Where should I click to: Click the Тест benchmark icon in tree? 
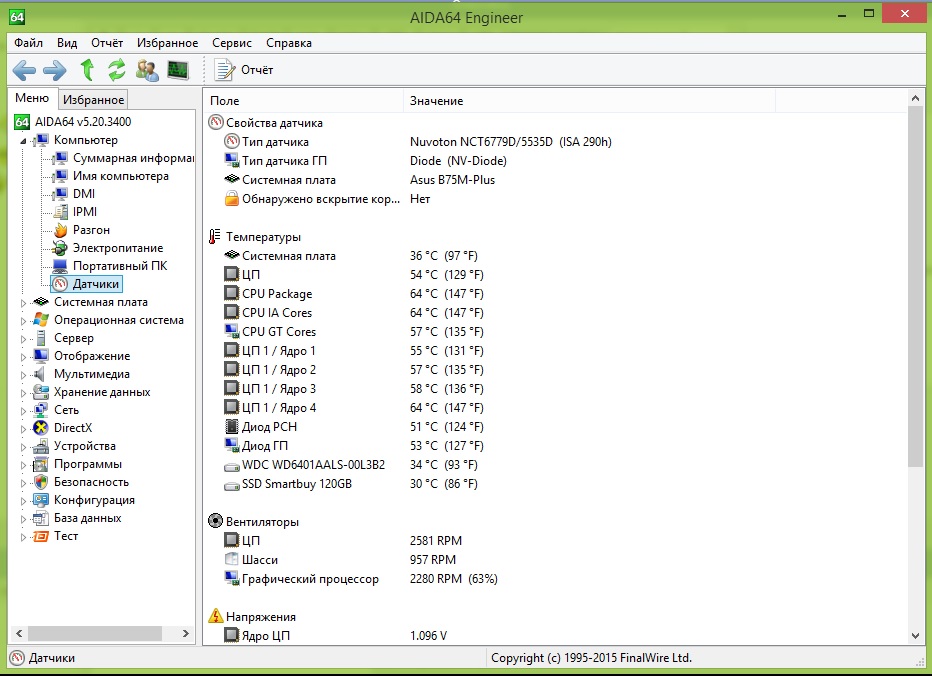coord(41,536)
